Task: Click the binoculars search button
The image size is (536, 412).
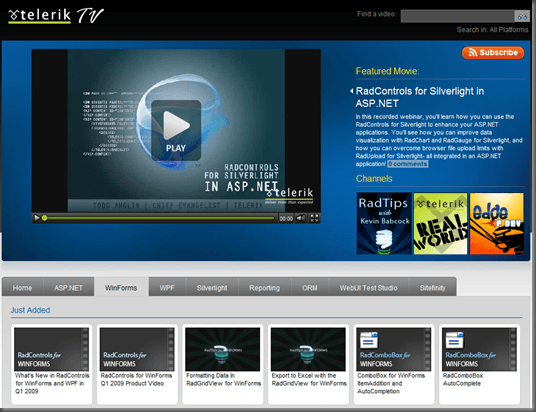Action: [521, 16]
